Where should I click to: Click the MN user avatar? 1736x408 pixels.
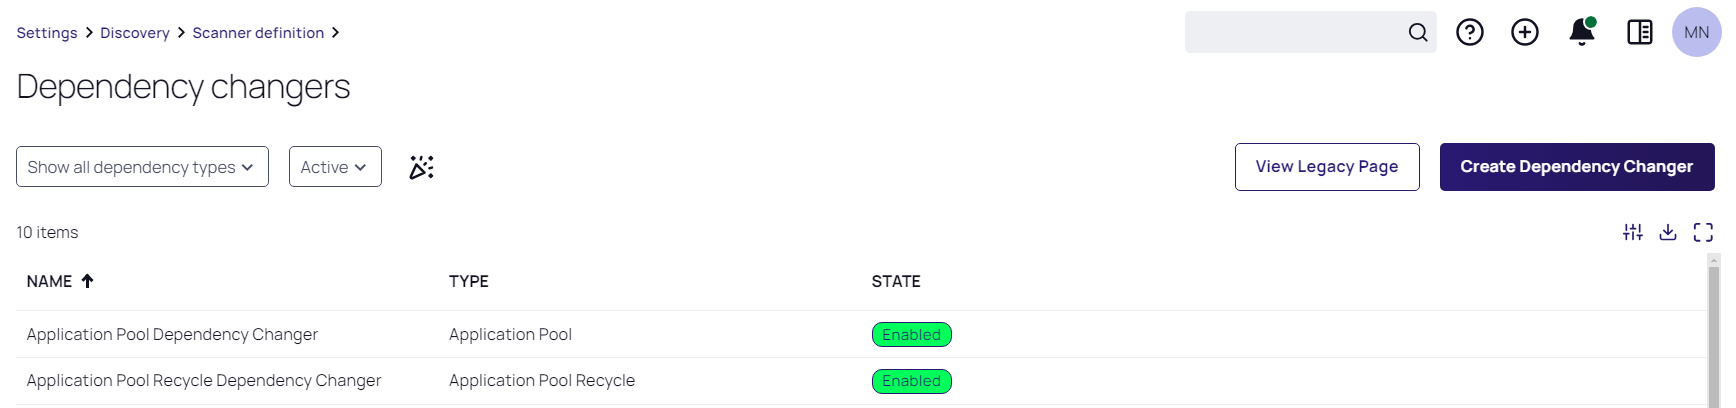click(1697, 32)
